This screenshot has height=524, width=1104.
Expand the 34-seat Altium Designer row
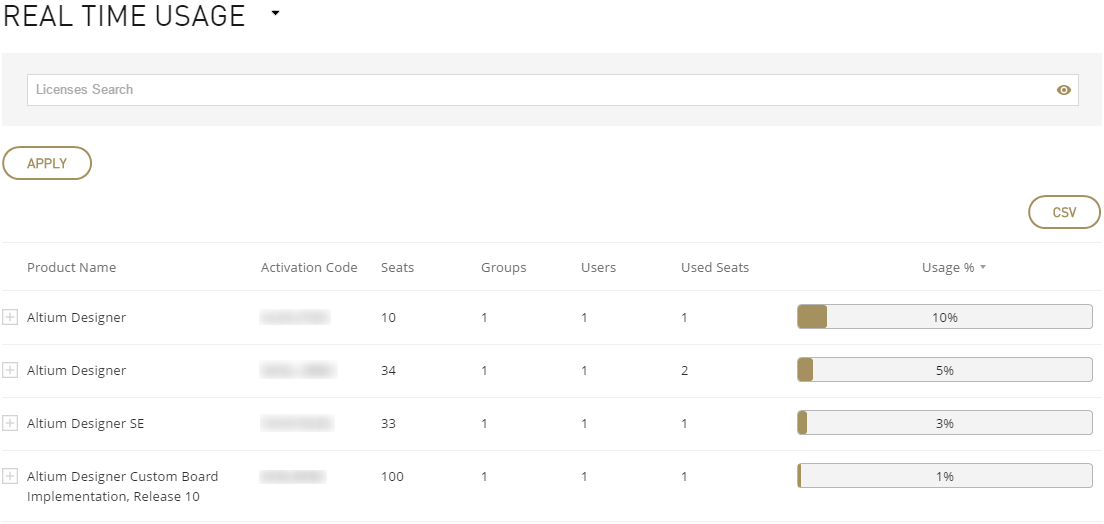pyautogui.click(x=10, y=370)
